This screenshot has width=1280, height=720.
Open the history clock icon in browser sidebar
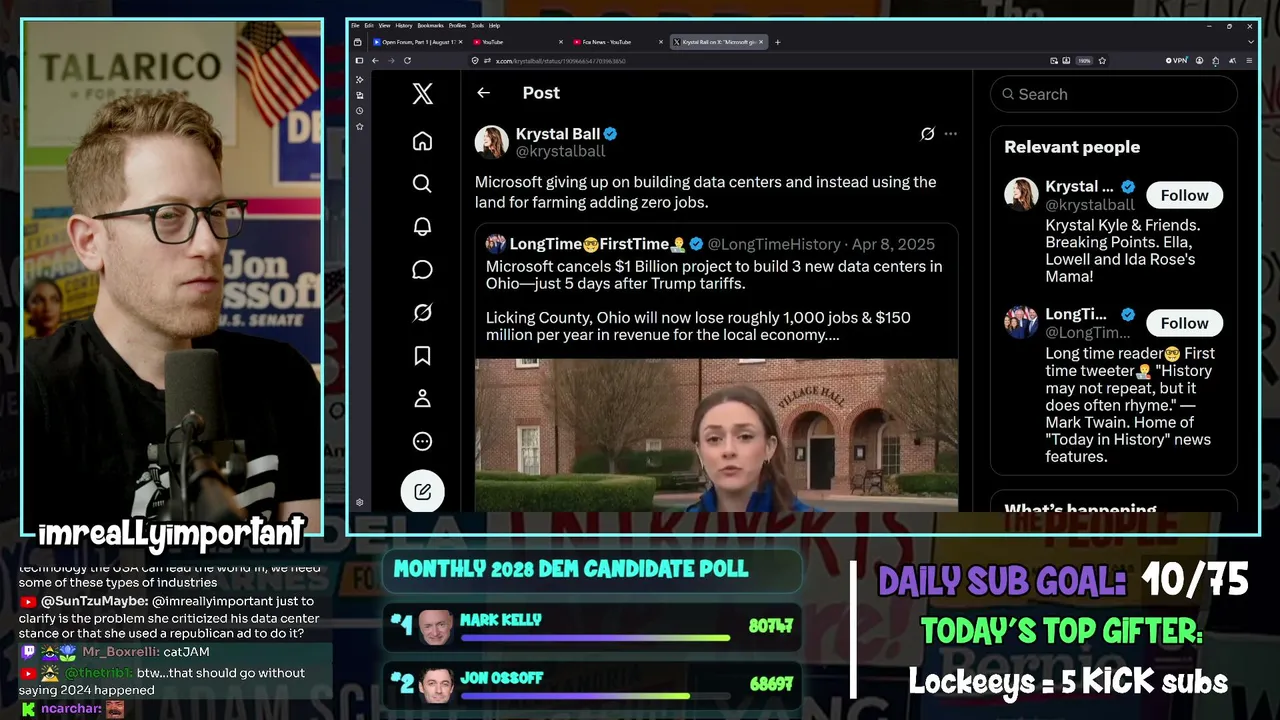coord(360,111)
